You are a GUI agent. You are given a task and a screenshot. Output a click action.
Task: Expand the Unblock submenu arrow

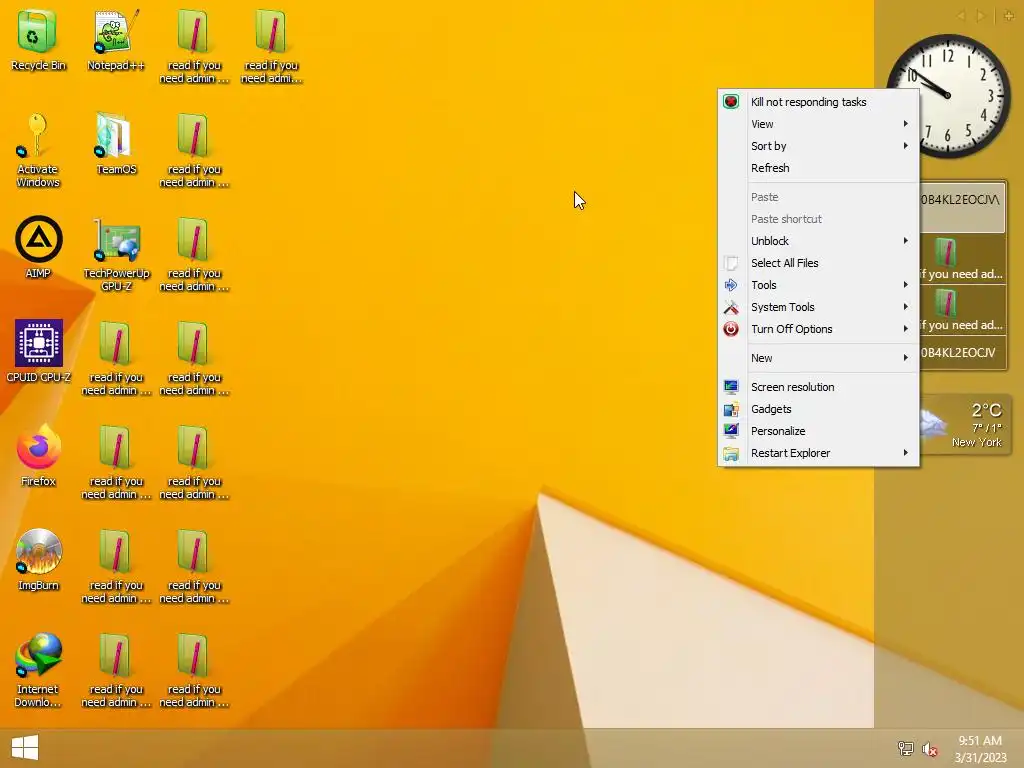(x=906, y=240)
